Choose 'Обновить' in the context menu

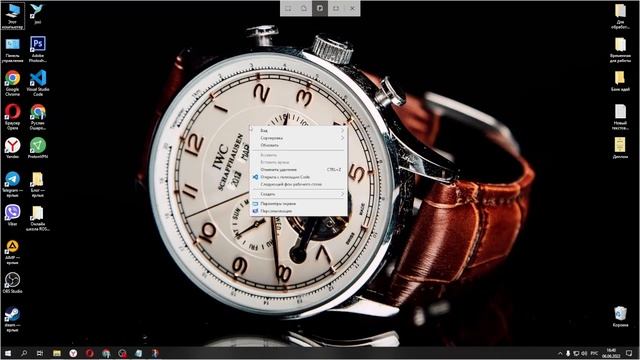coord(298,145)
